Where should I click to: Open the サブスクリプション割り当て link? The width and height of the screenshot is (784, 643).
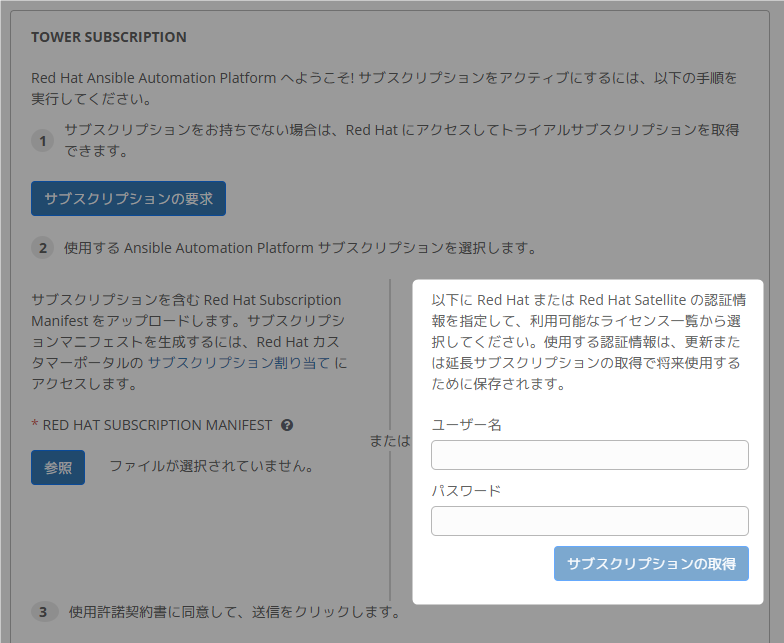click(239, 363)
